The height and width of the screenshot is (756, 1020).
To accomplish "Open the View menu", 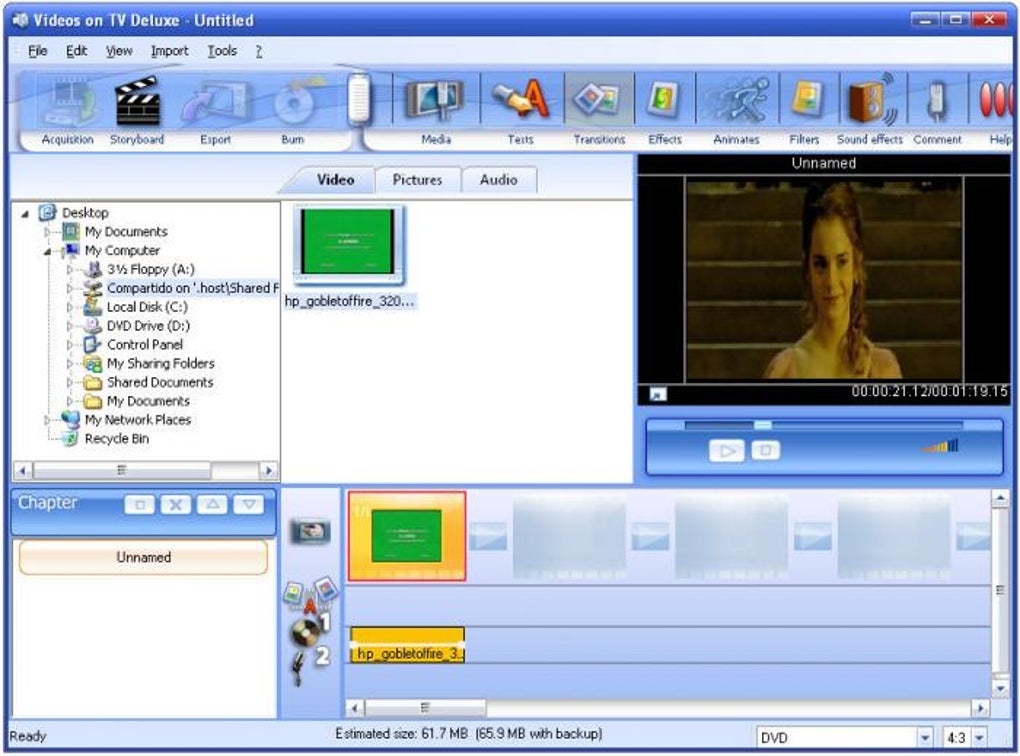I will [119, 51].
